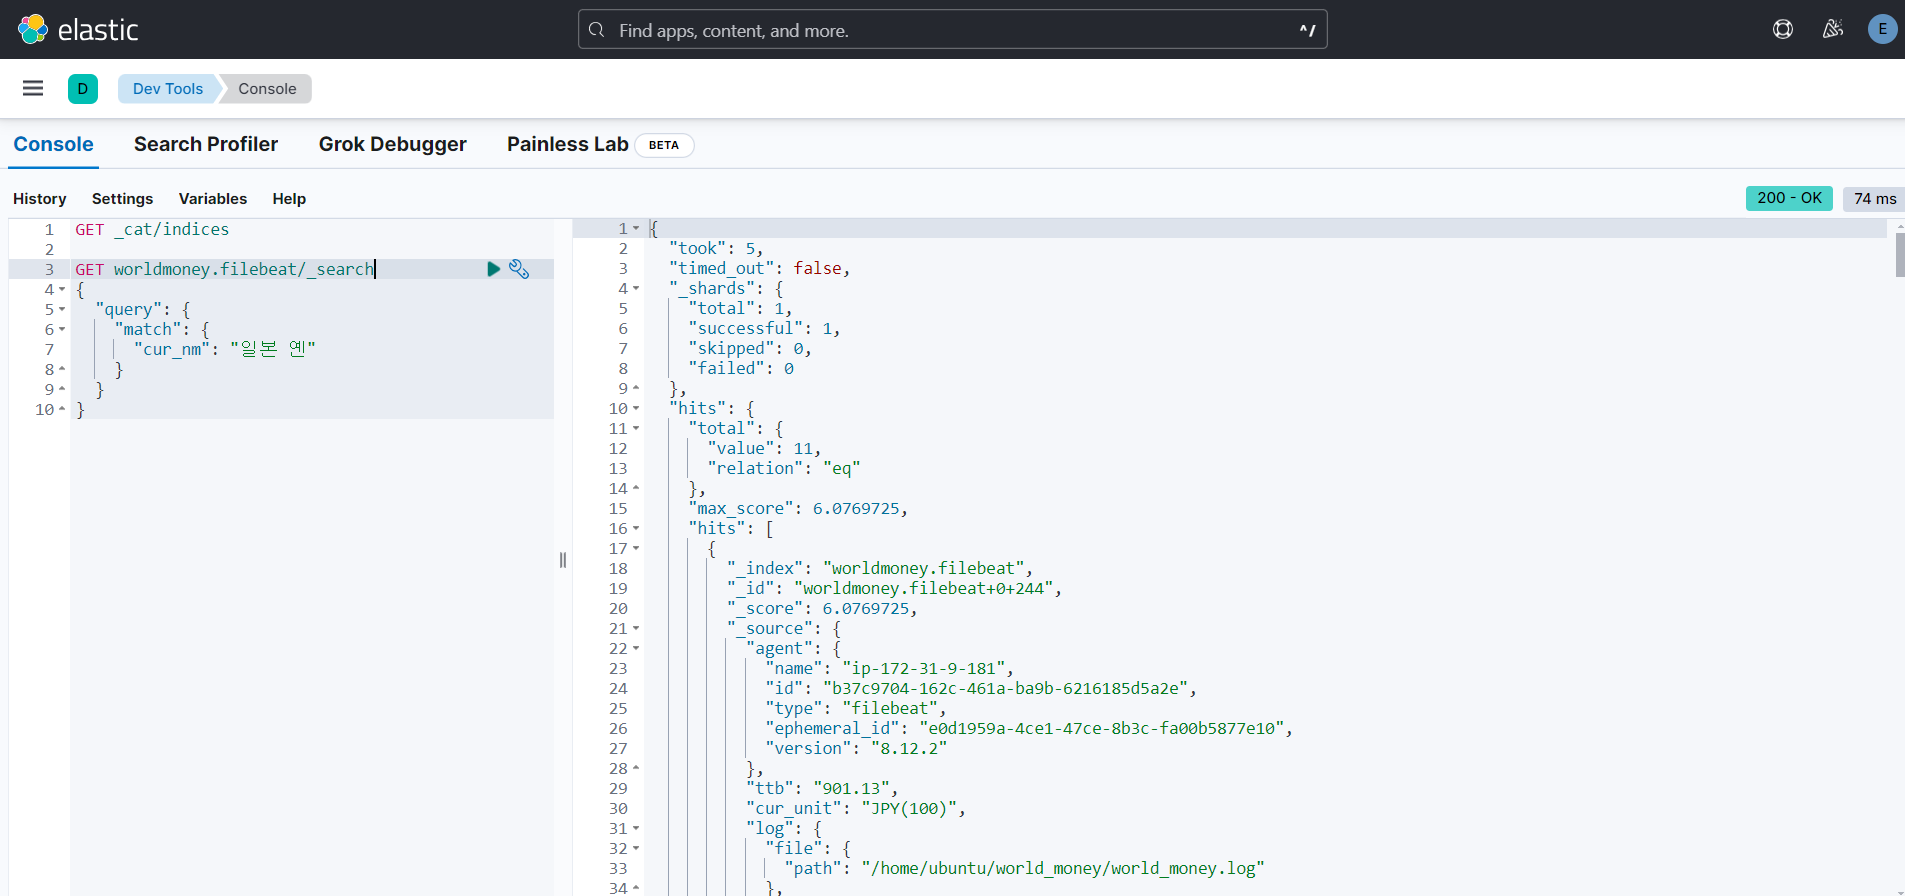This screenshot has height=896, width=1905.
Task: Open console Settings
Action: coord(123,198)
